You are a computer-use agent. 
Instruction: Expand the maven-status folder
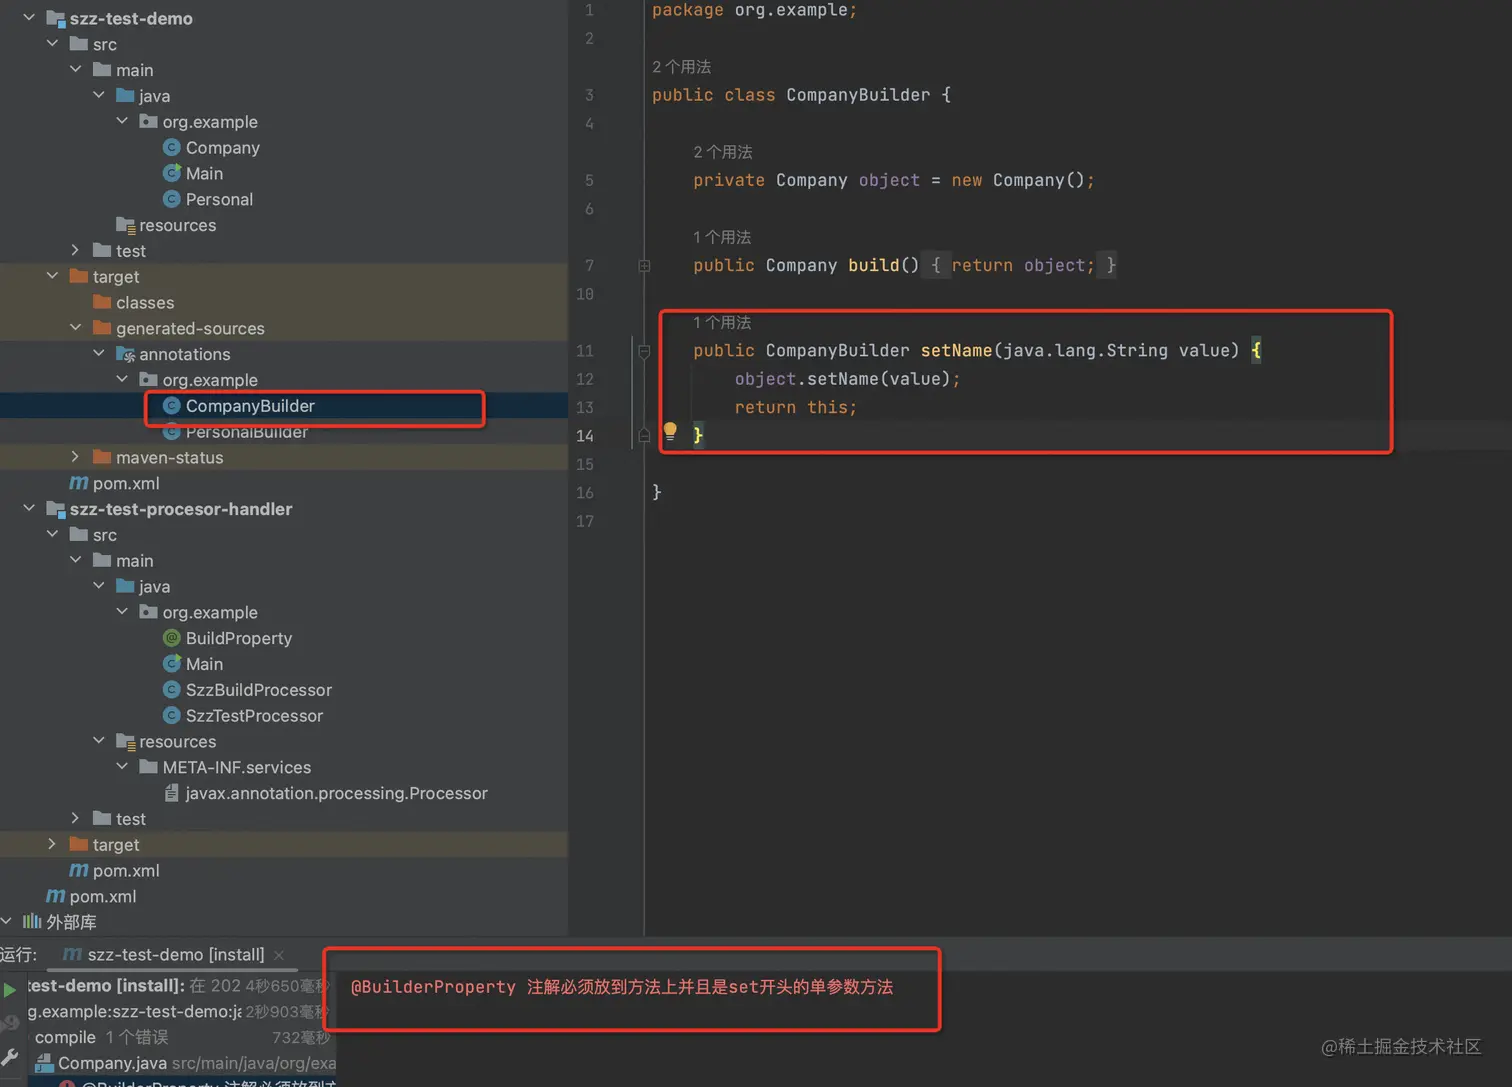pyautogui.click(x=75, y=457)
